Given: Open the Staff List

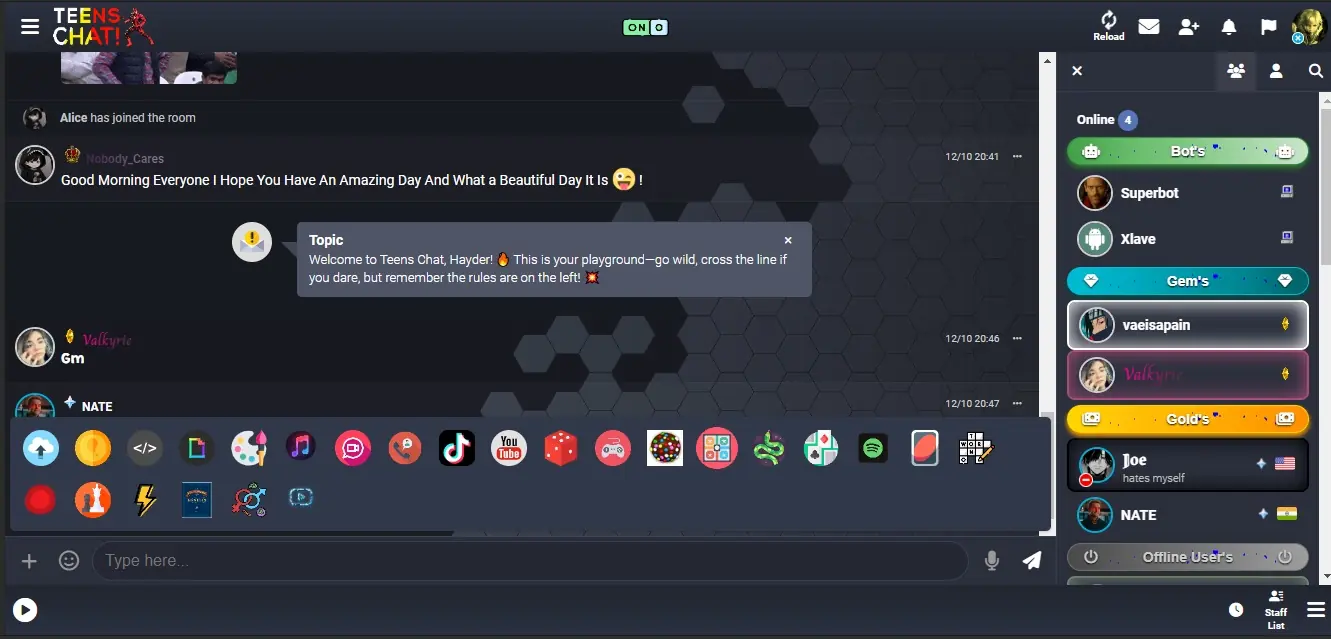Looking at the screenshot, I should pyautogui.click(x=1276, y=610).
